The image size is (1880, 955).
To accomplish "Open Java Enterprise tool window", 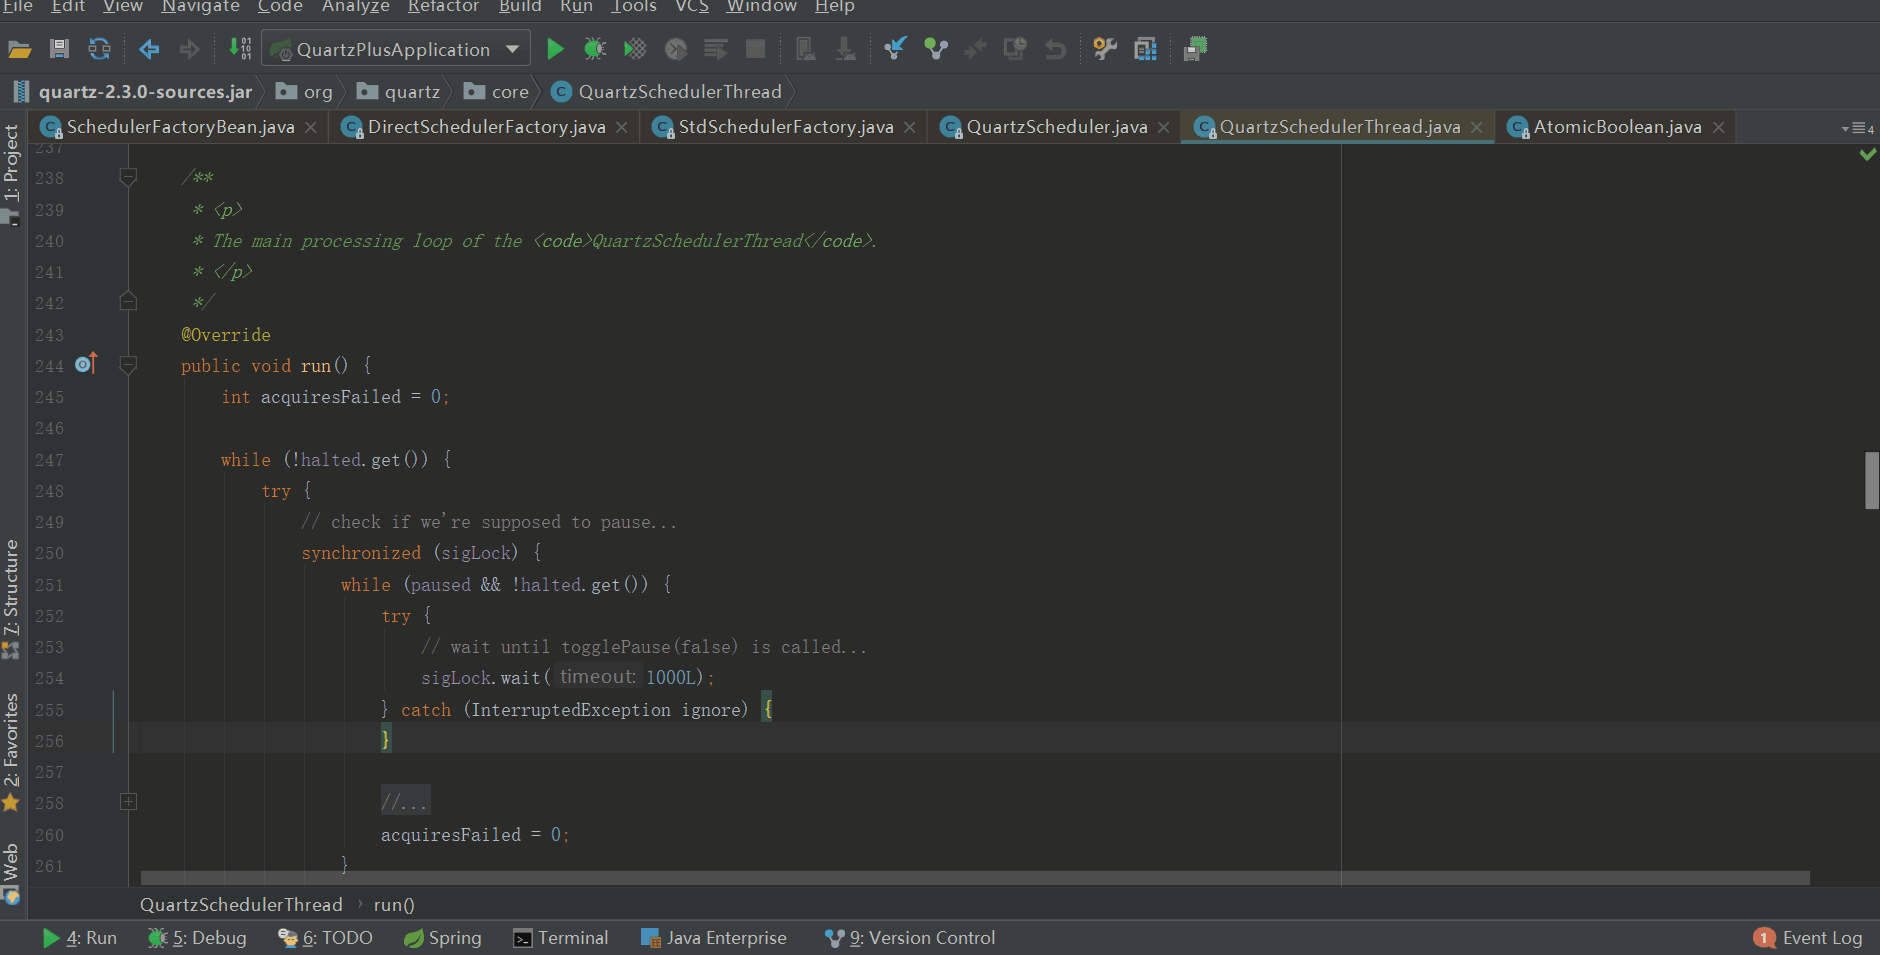I will click(x=713, y=938).
